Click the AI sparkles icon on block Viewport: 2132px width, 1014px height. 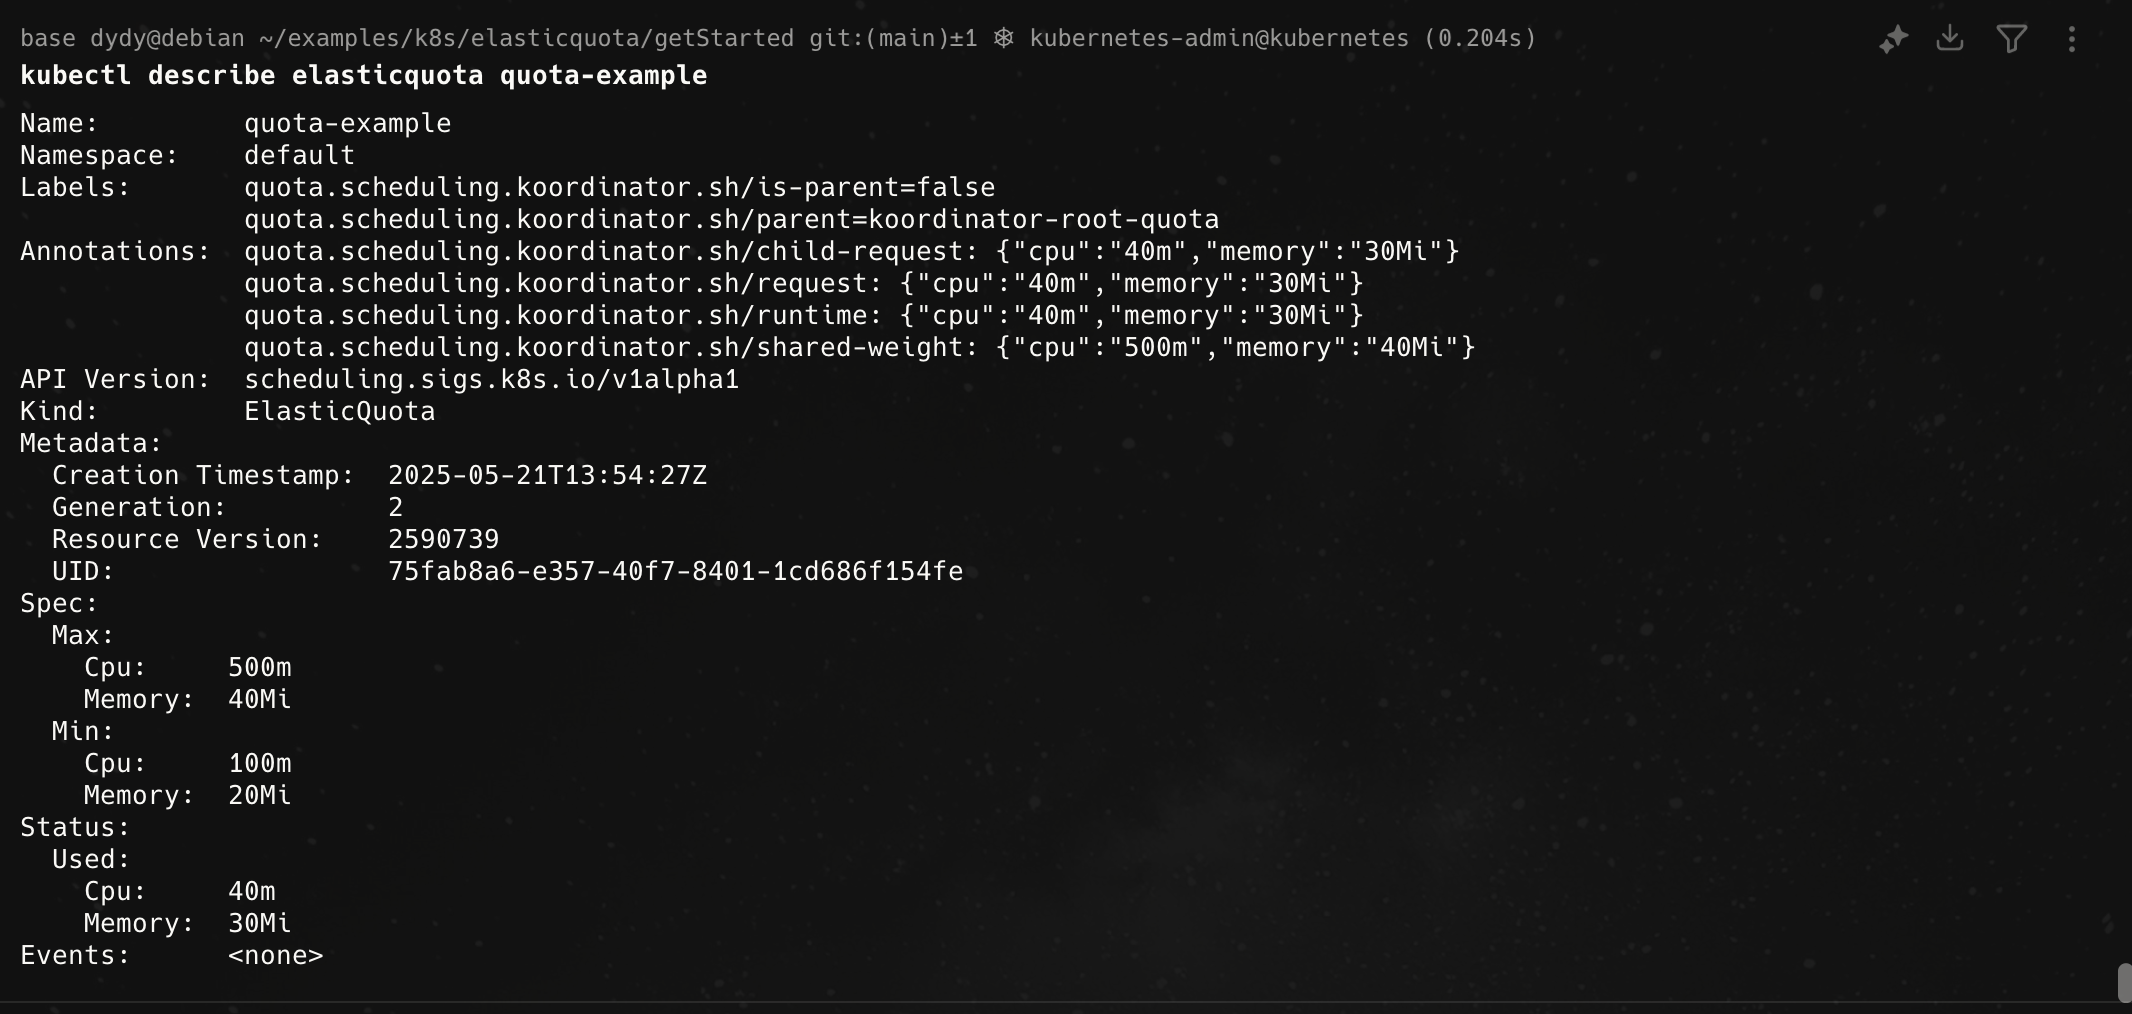click(x=1893, y=39)
